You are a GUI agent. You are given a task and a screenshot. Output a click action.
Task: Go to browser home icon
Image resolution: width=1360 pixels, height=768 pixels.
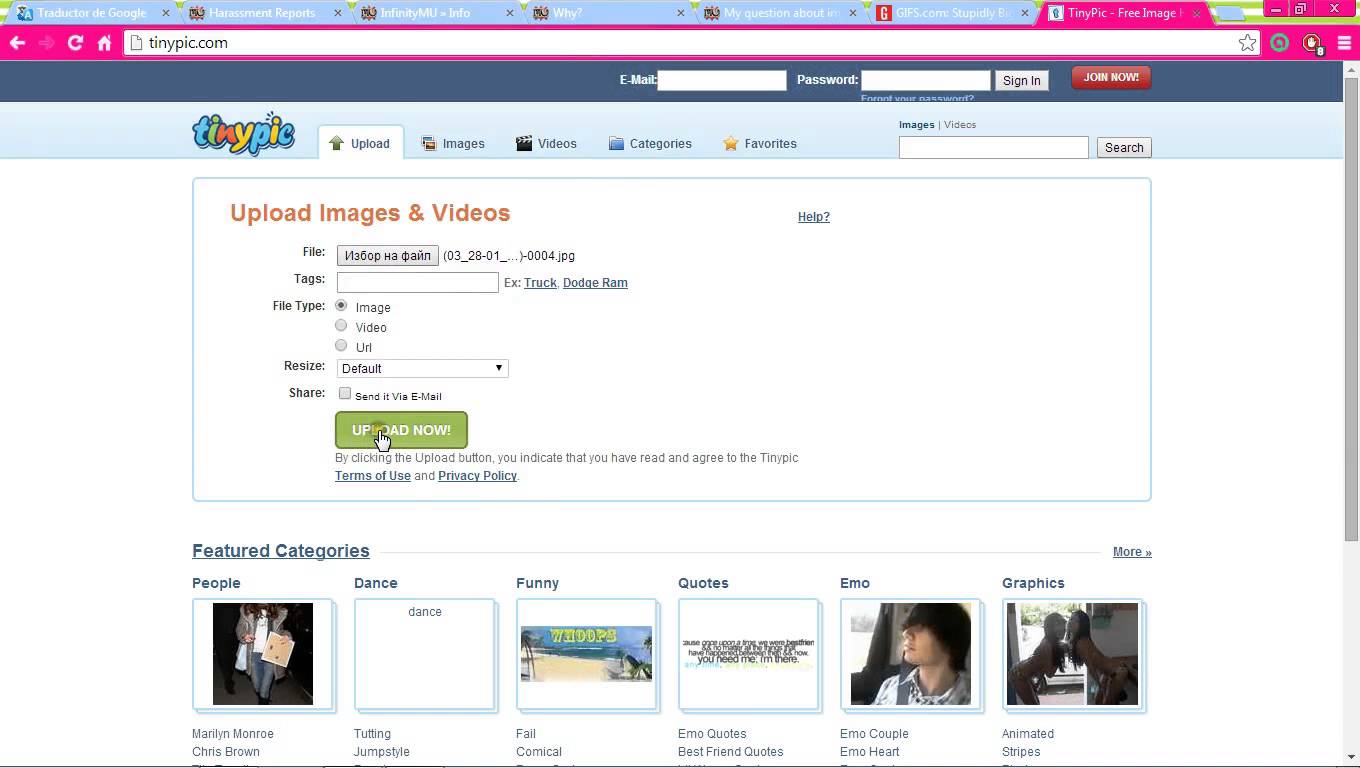tap(104, 43)
